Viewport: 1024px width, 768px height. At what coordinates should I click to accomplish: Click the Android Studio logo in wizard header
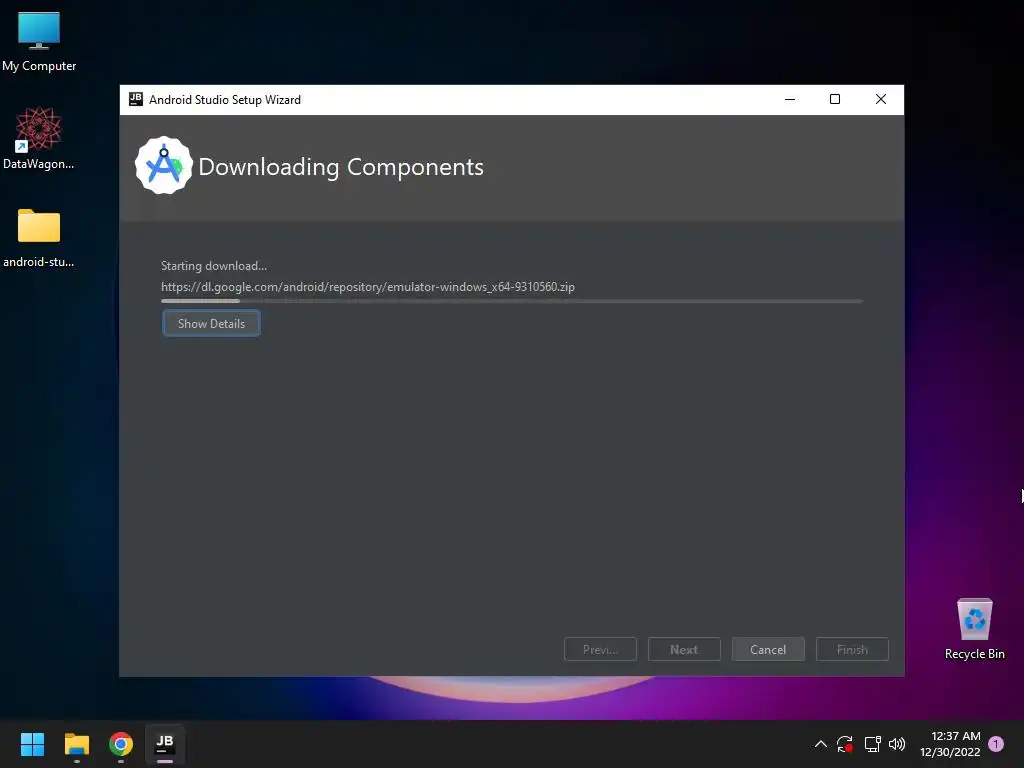(x=164, y=165)
